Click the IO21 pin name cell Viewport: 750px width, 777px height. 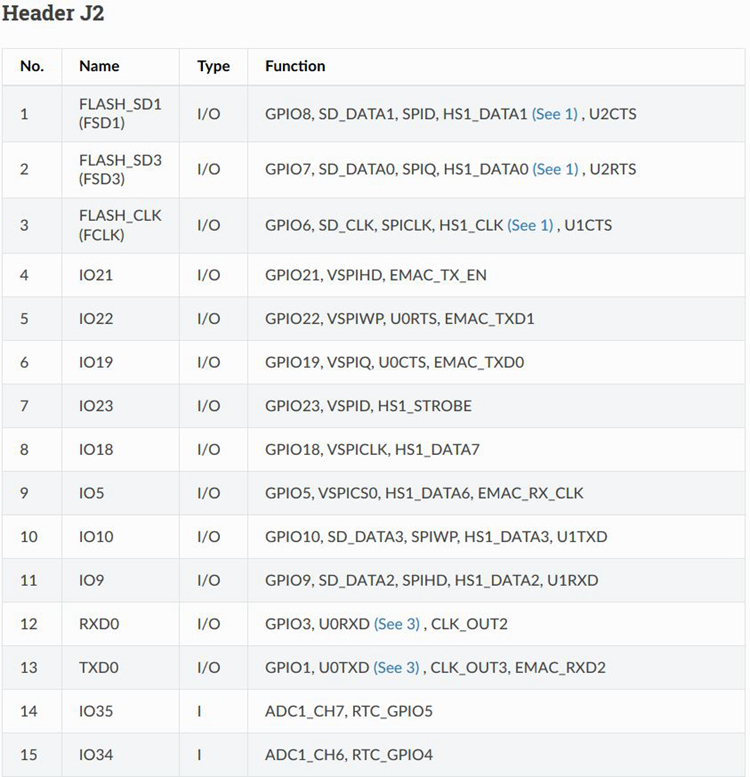[x=96, y=275]
